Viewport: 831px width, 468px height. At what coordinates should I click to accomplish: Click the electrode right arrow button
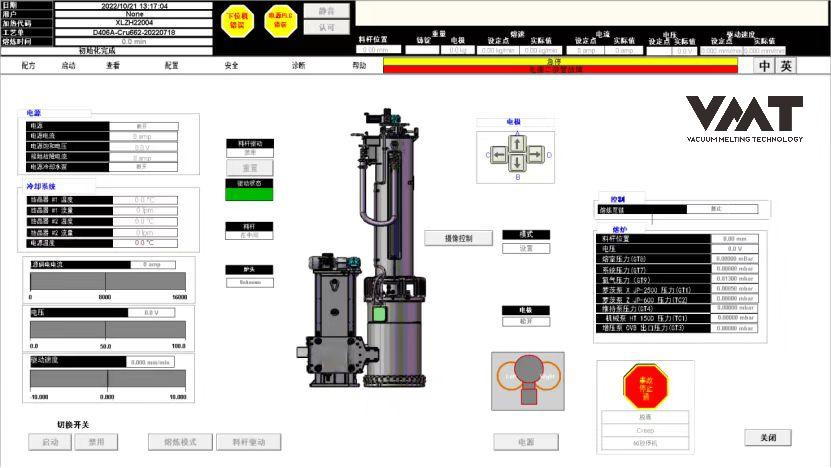click(x=535, y=155)
